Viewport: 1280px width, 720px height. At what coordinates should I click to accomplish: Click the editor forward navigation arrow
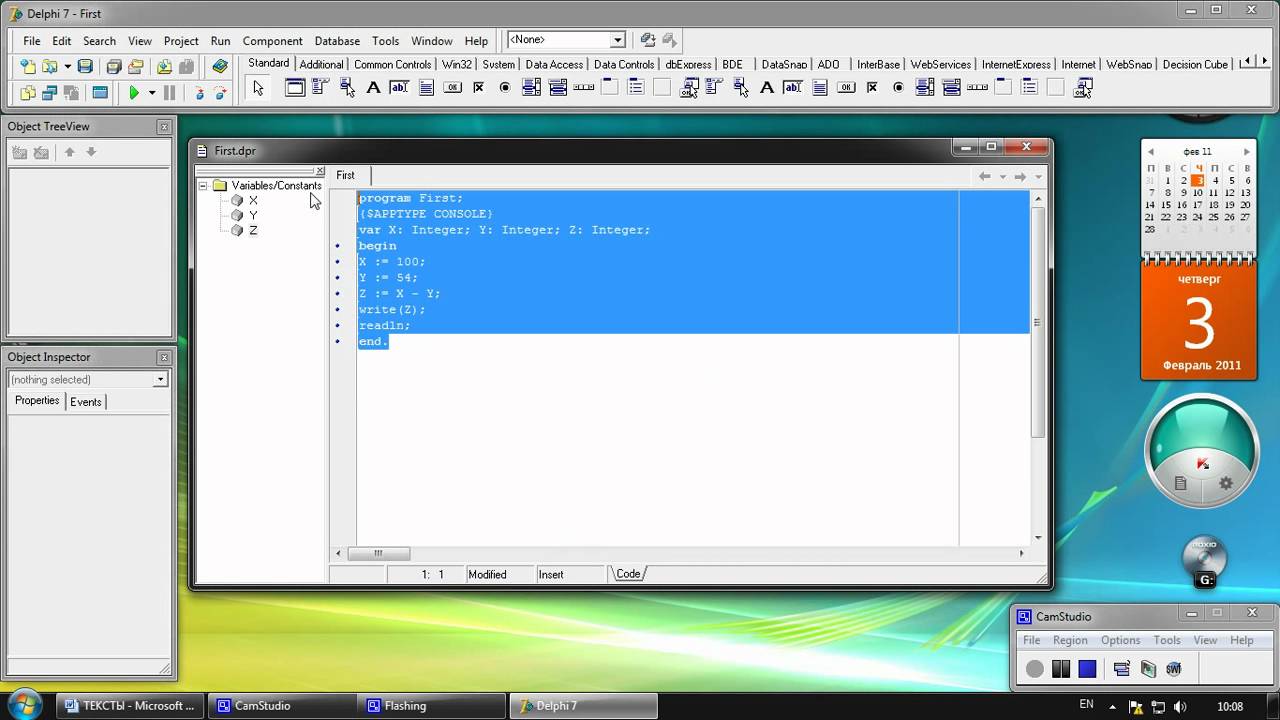tap(1020, 176)
